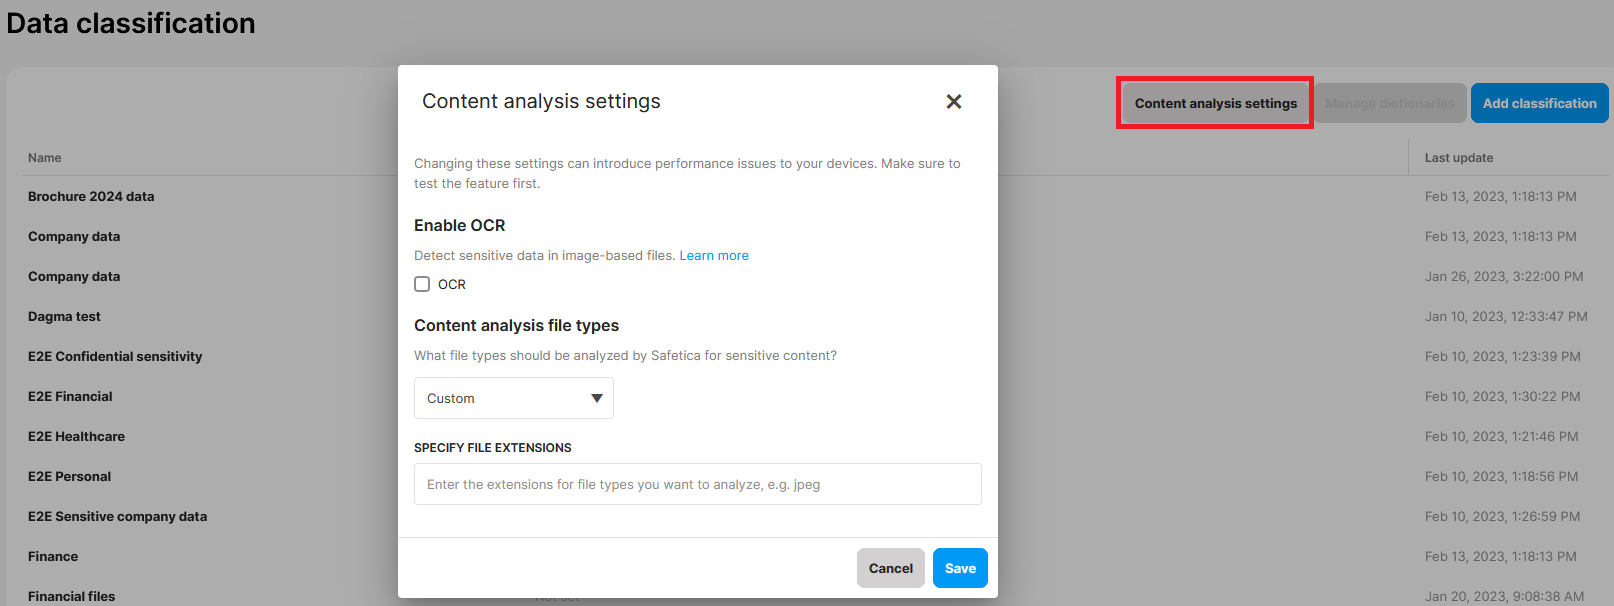Open the Learn more link
Screen dimensions: 1614x606
click(714, 256)
